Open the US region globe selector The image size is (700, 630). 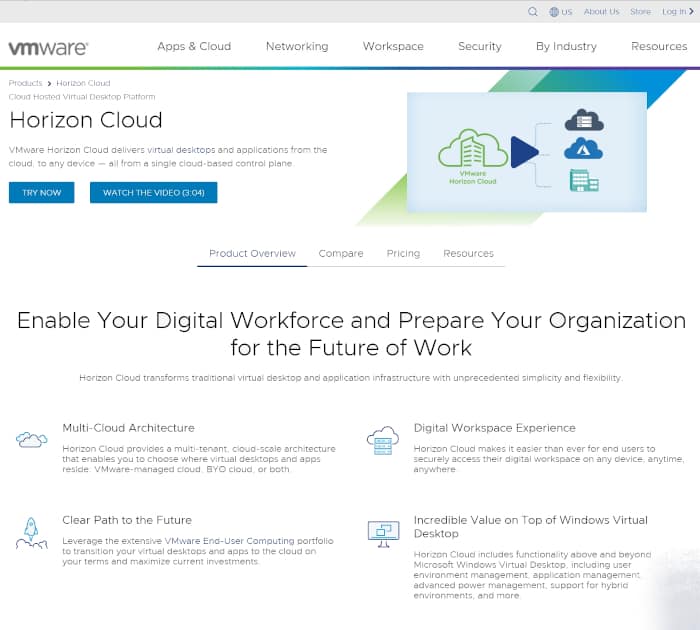click(x=560, y=12)
